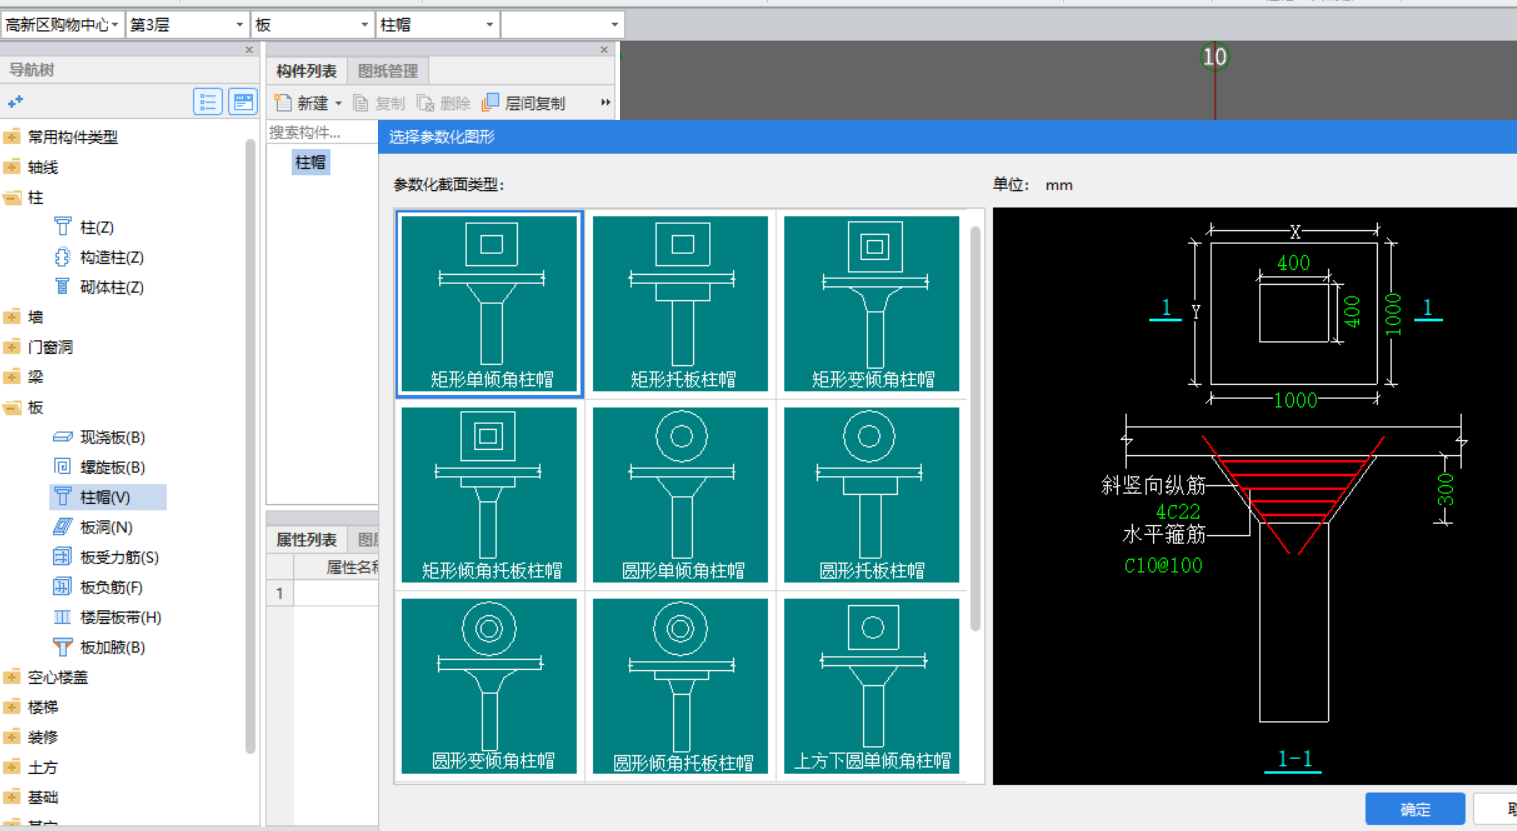Choose 矩形倾角托板柱帽 section type

pyautogui.click(x=490, y=495)
